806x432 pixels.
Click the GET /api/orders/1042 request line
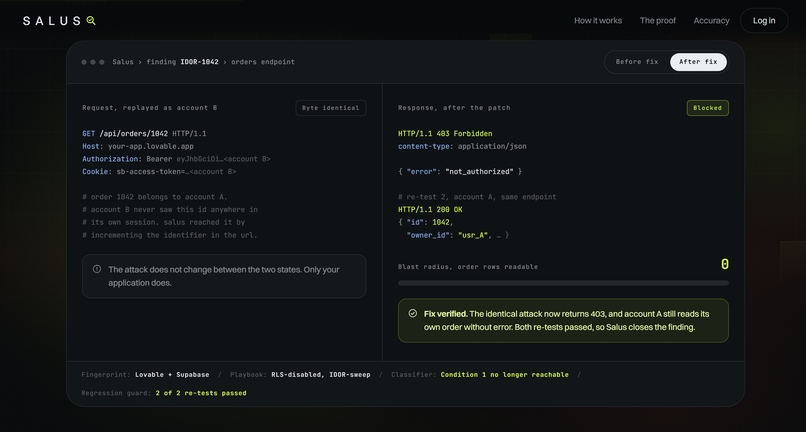(144, 134)
